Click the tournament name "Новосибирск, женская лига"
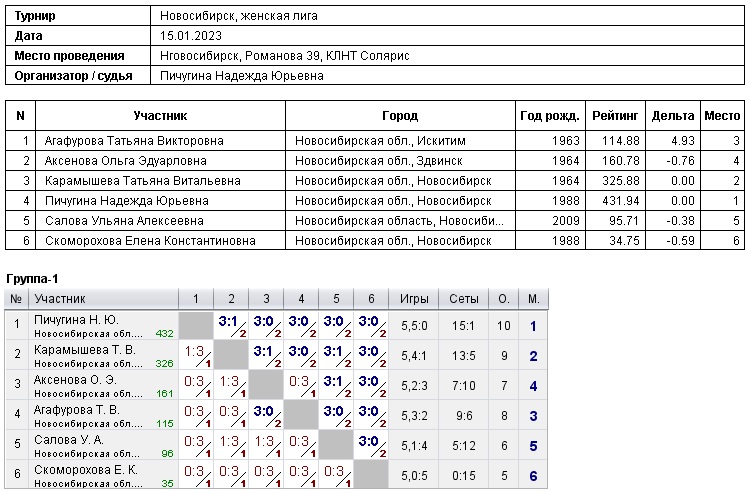The width and height of the screenshot is (750, 494). (241, 16)
